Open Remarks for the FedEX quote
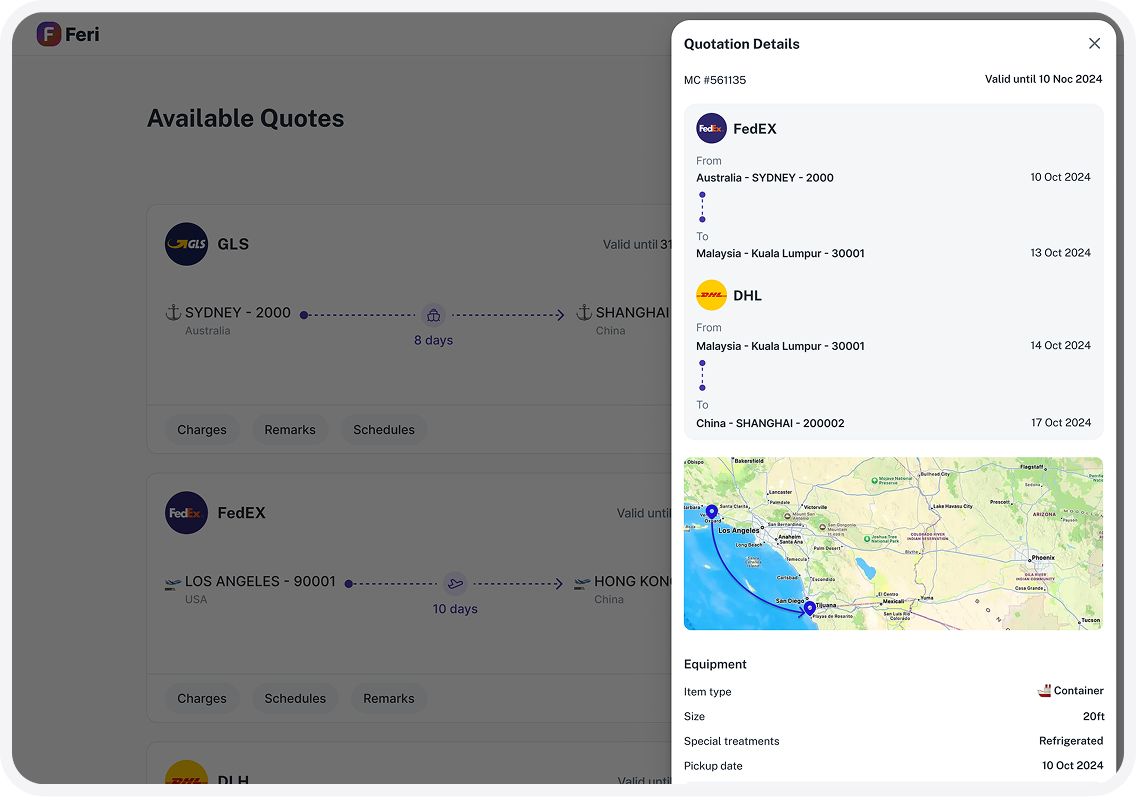Screen dimensions: 1136x797 click(389, 699)
